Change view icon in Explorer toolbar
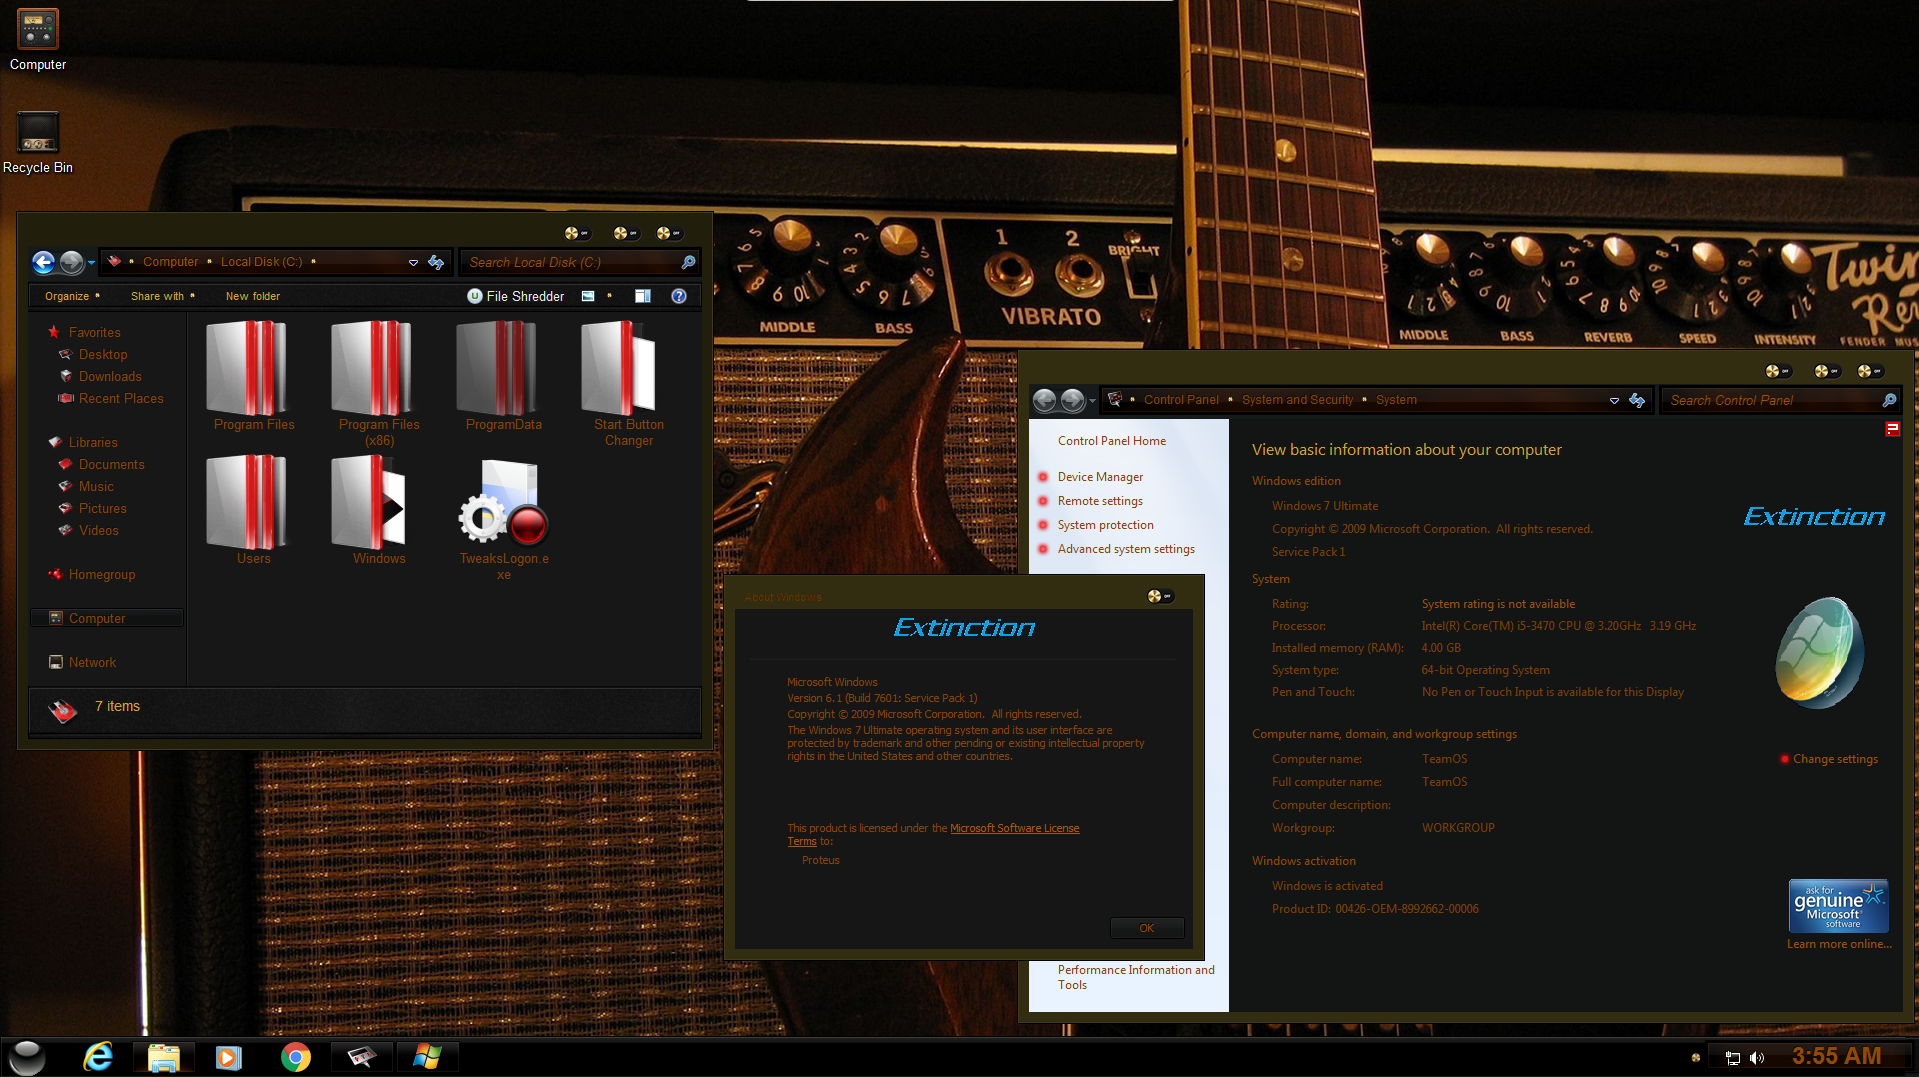This screenshot has height=1077, width=1919. (x=588, y=296)
